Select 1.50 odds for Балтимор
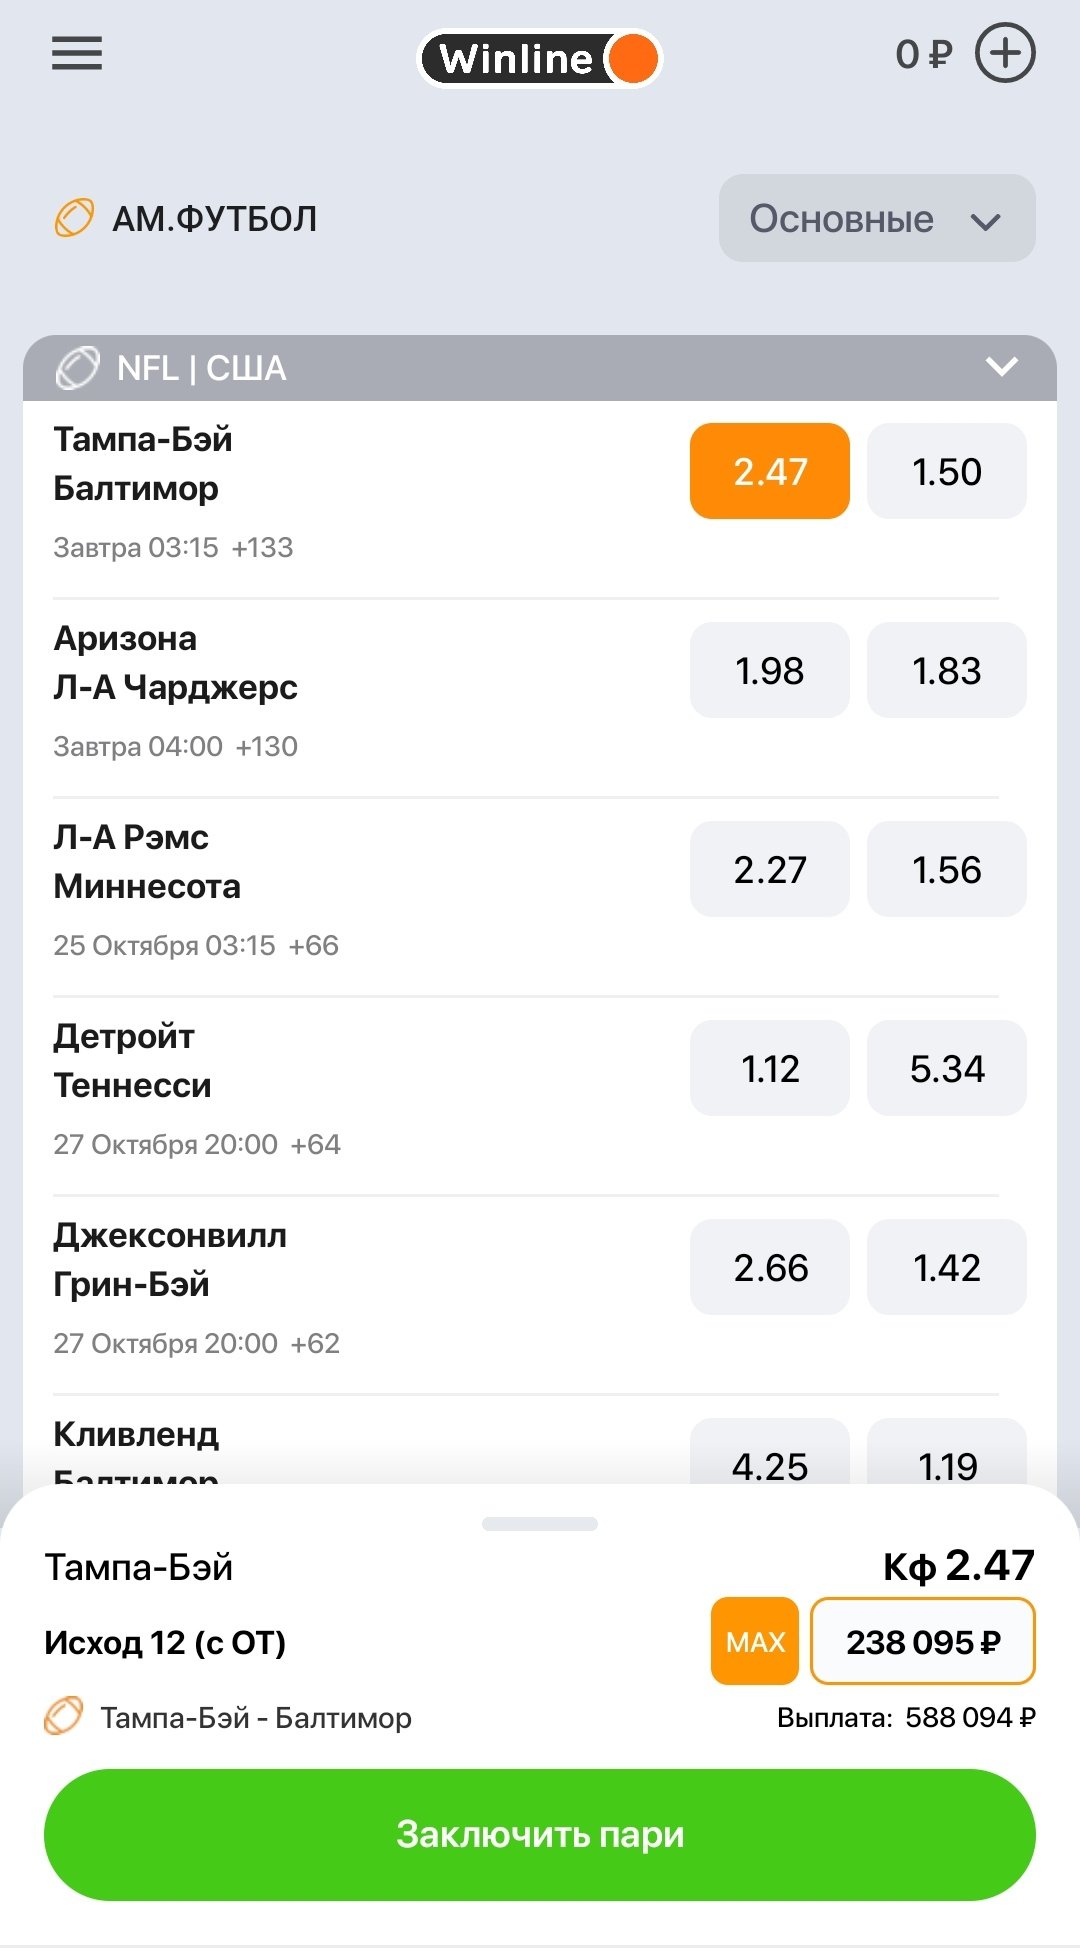 (x=946, y=471)
